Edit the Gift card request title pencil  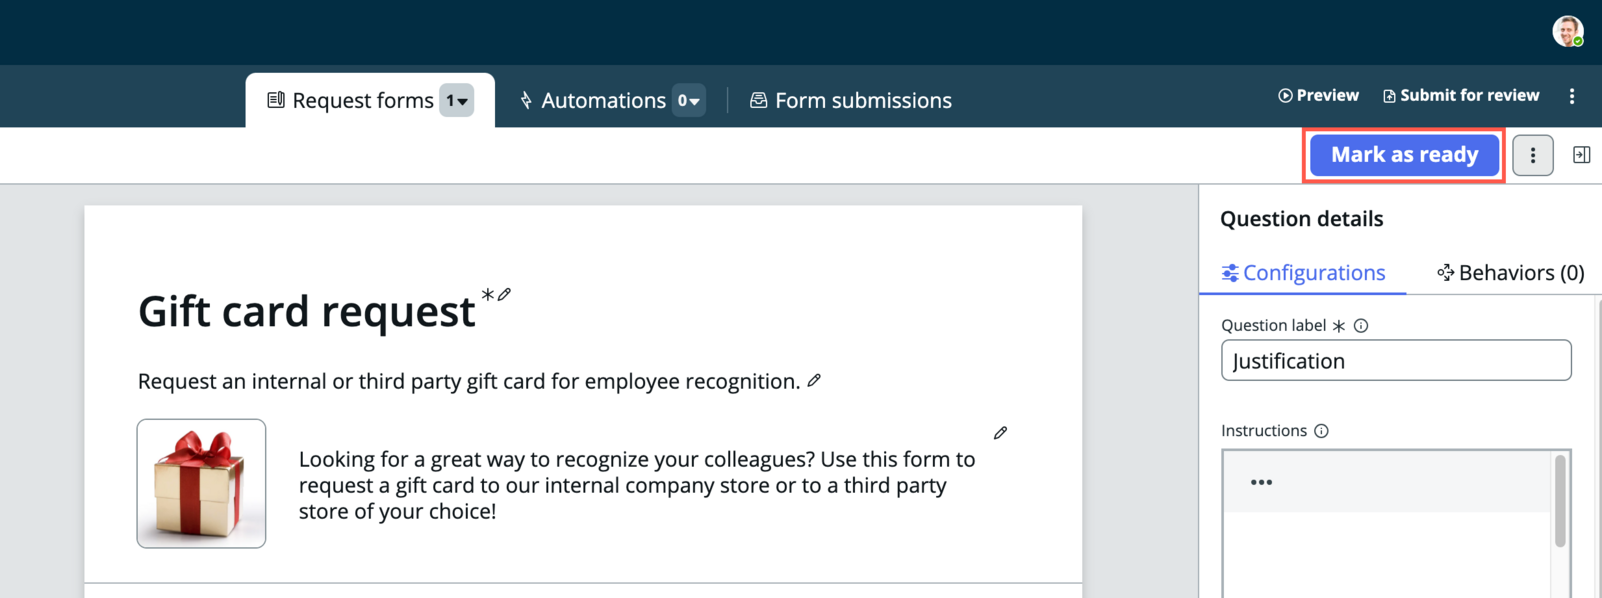click(x=504, y=294)
